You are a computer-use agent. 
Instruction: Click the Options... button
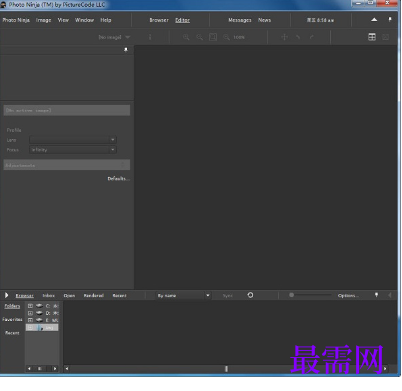point(348,296)
